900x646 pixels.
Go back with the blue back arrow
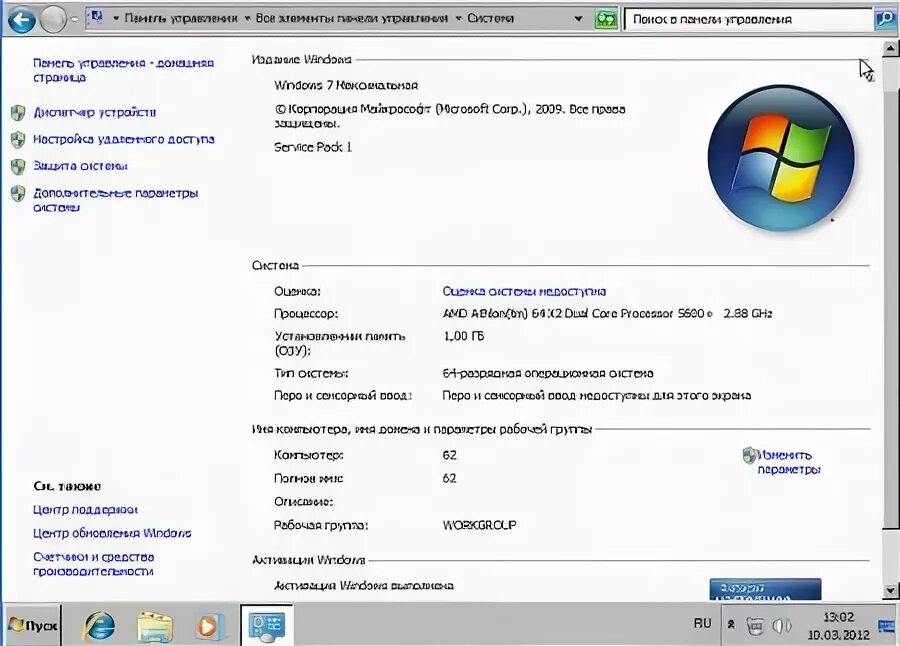(21, 20)
